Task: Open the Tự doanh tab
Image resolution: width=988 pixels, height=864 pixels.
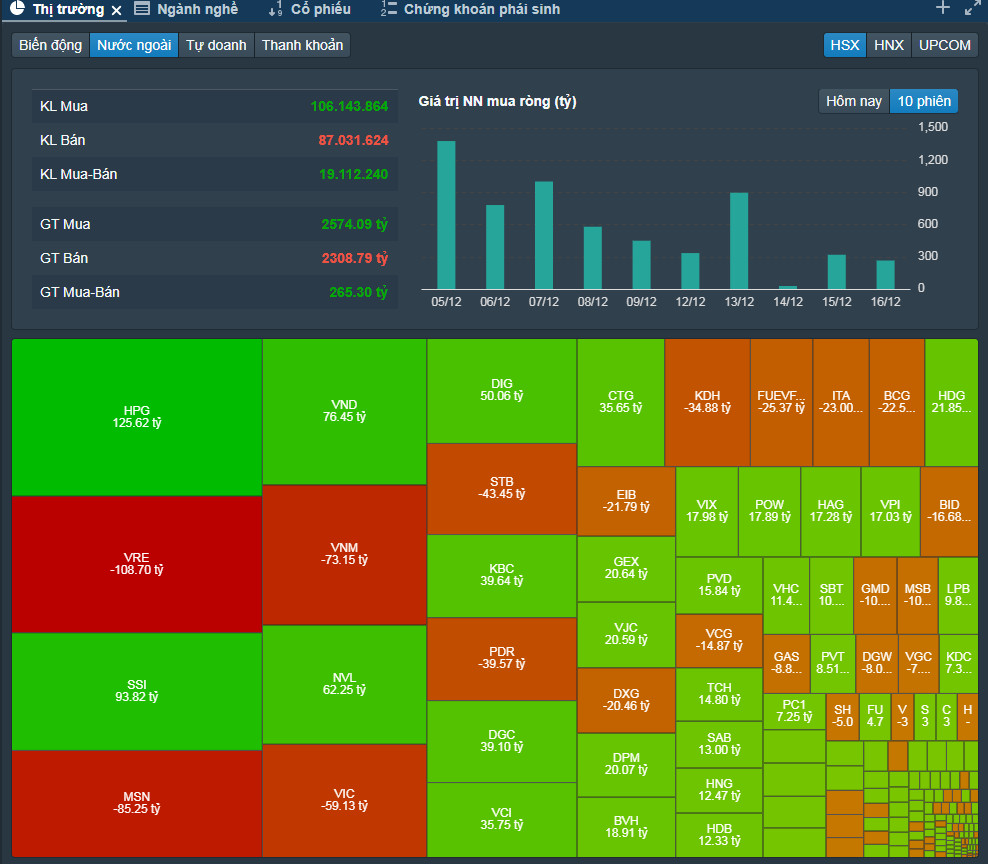Action: (216, 45)
